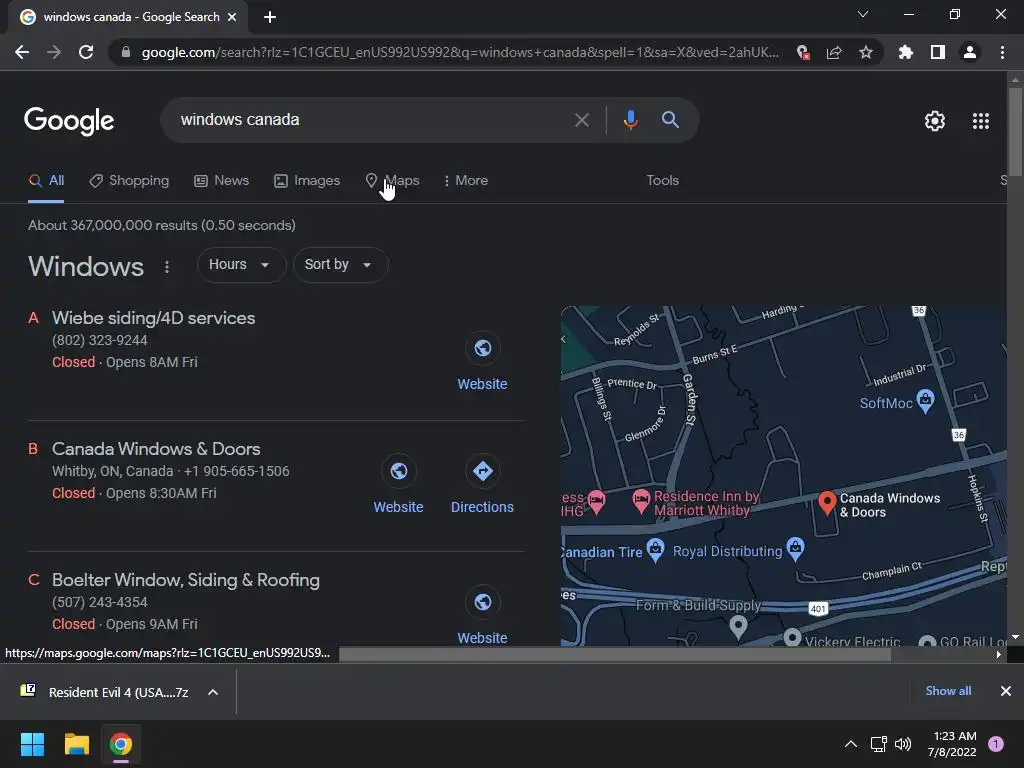Clear the search query text
The width and height of the screenshot is (1024, 768).
[x=582, y=120]
